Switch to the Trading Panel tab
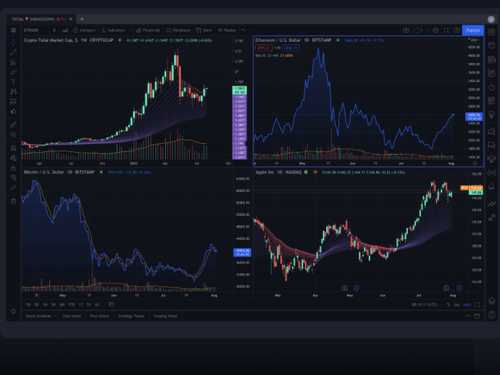This screenshot has width=500, height=375. (x=165, y=316)
